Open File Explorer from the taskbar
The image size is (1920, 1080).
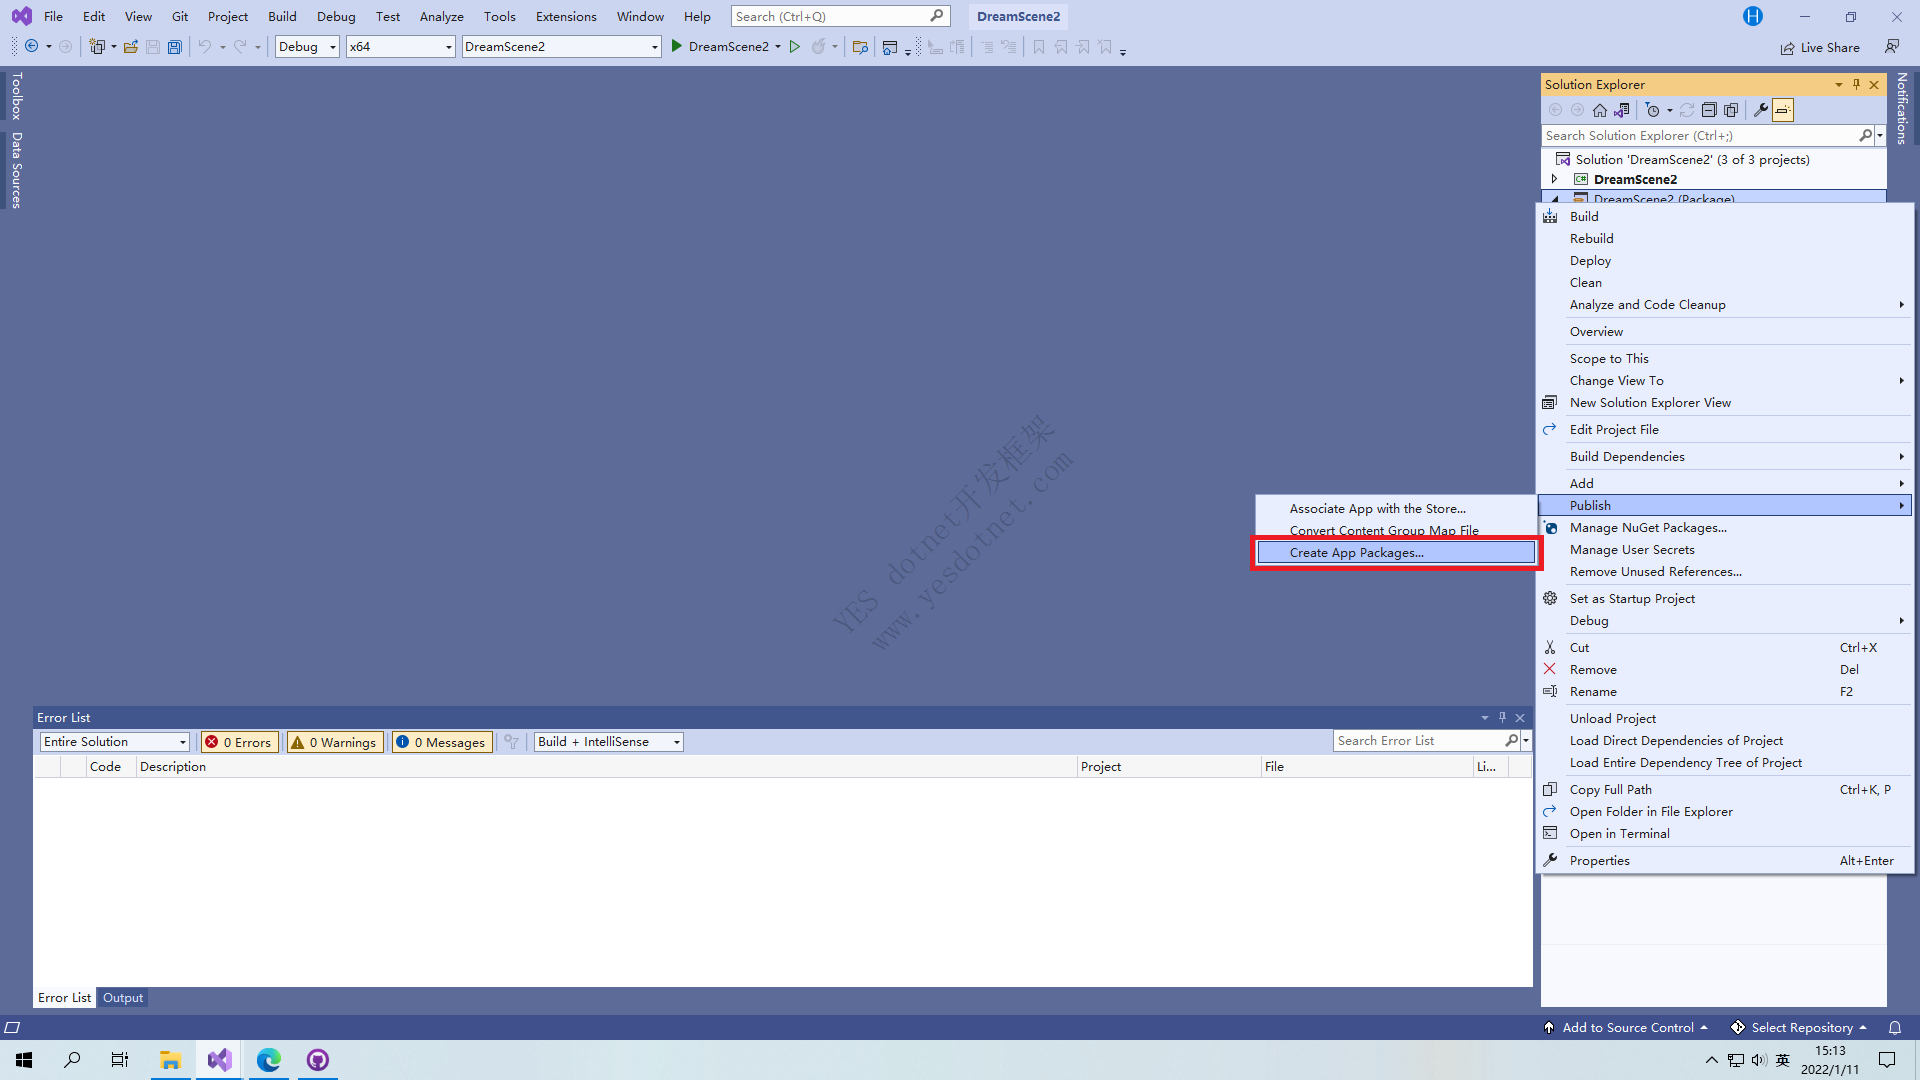tap(170, 1060)
